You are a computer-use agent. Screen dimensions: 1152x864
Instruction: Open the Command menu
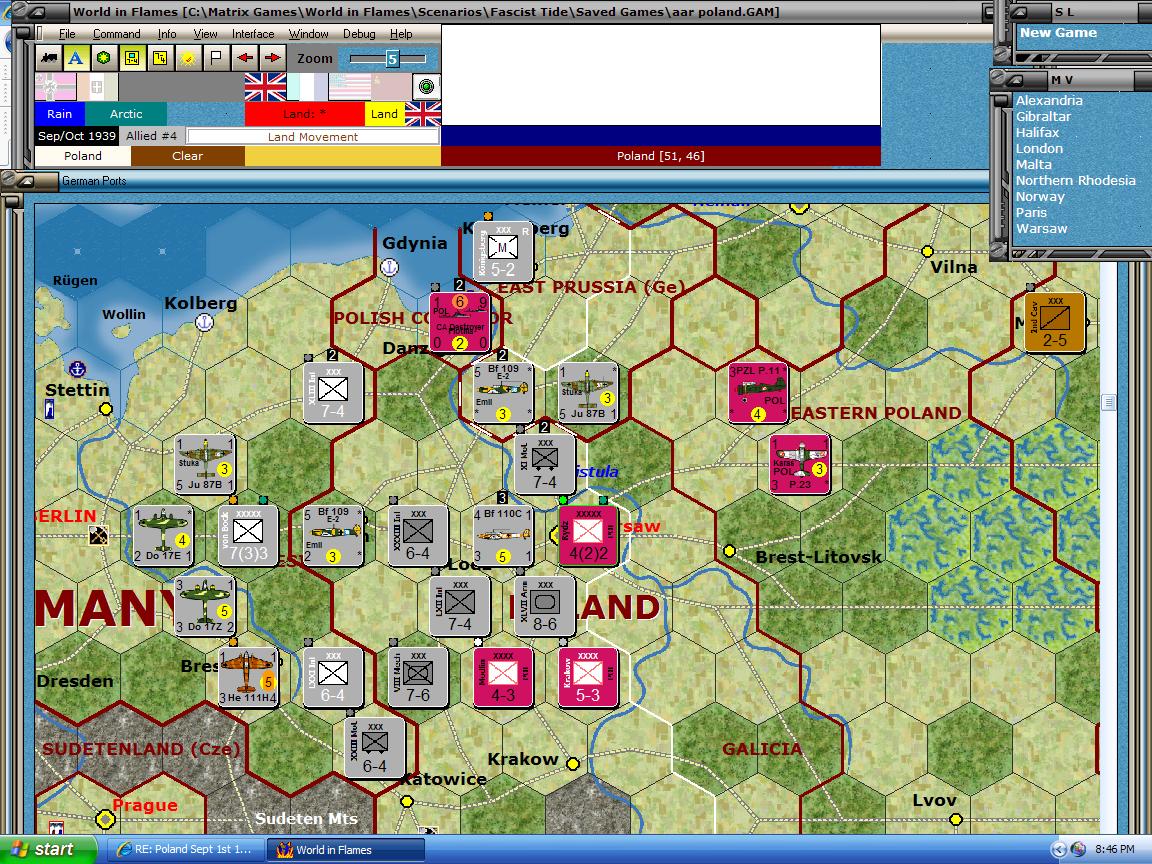(x=116, y=34)
